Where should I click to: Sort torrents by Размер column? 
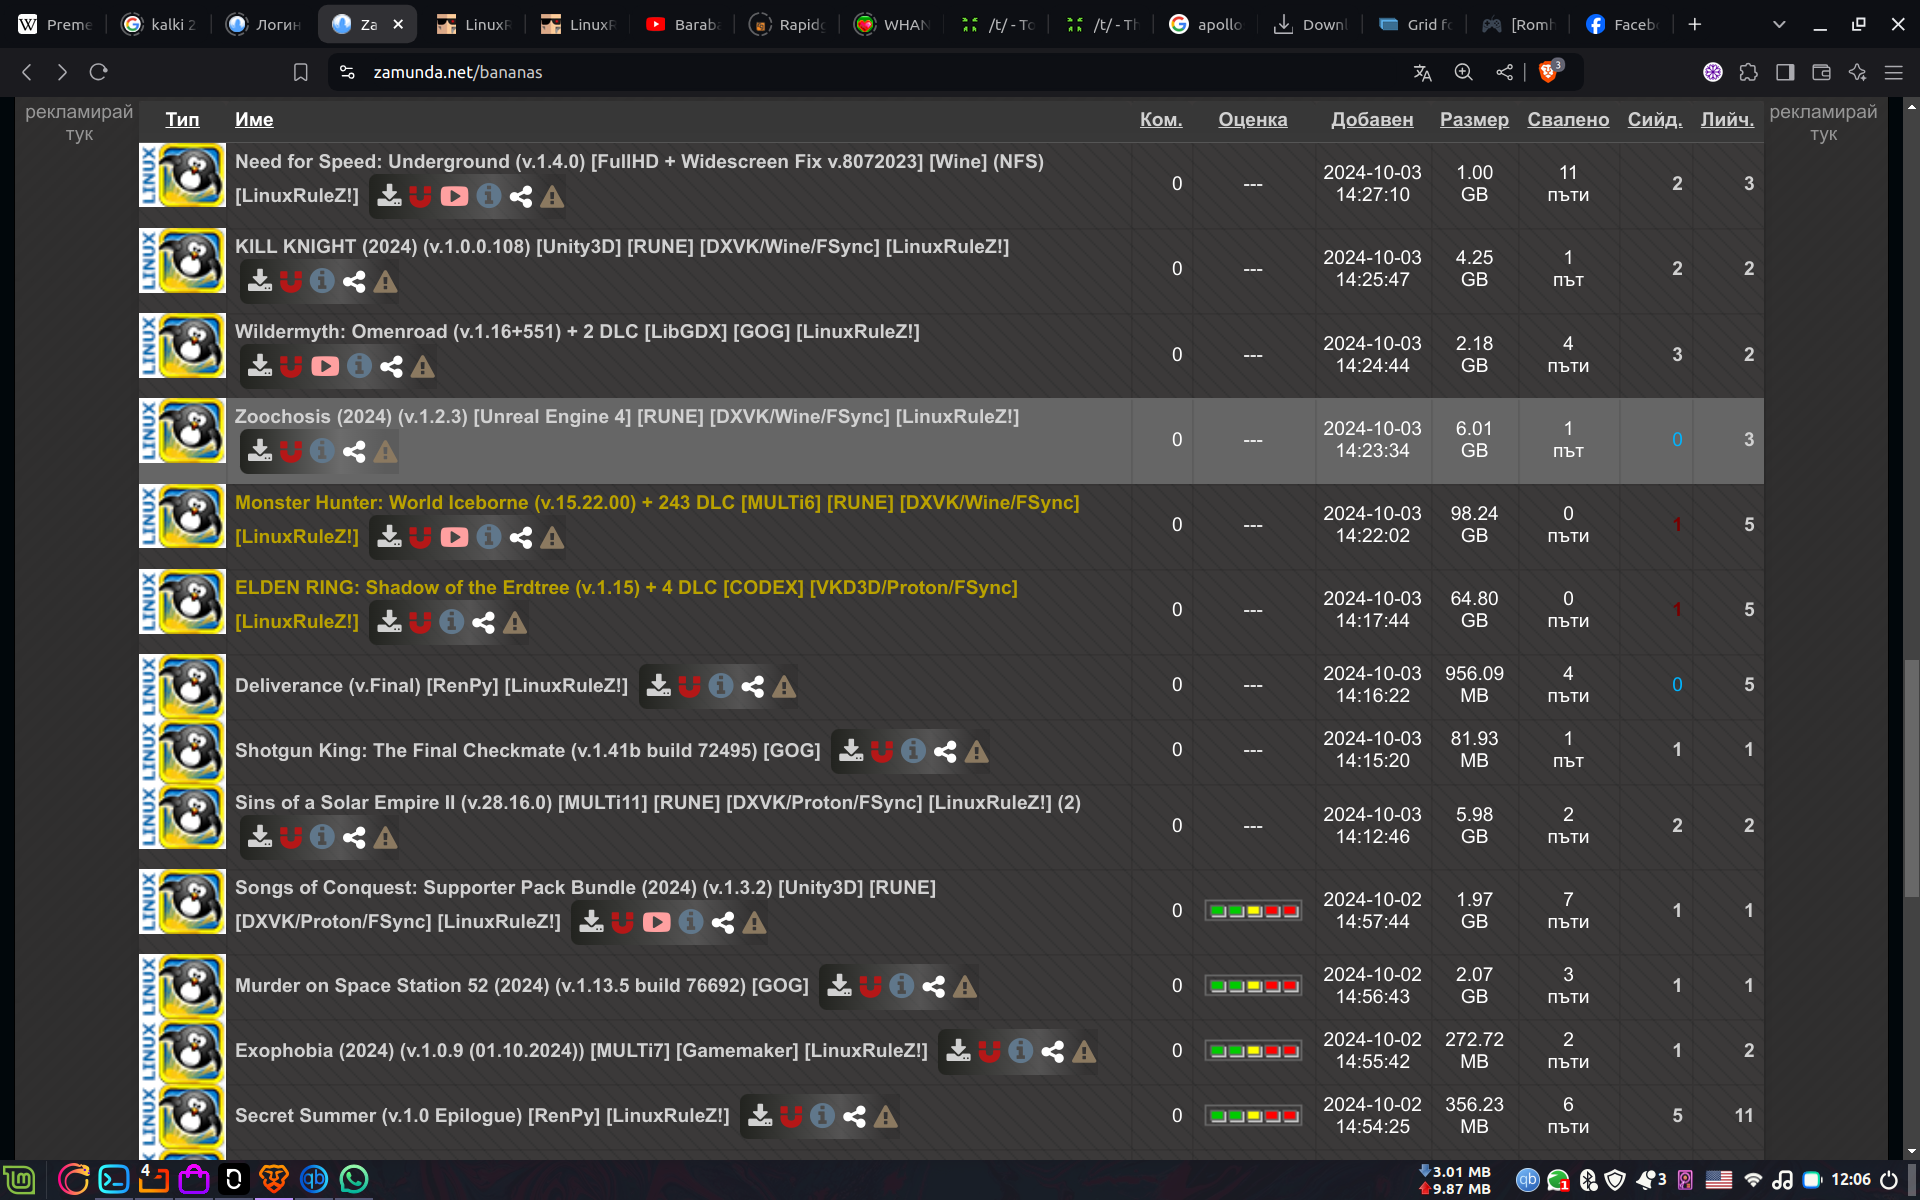[1474, 119]
